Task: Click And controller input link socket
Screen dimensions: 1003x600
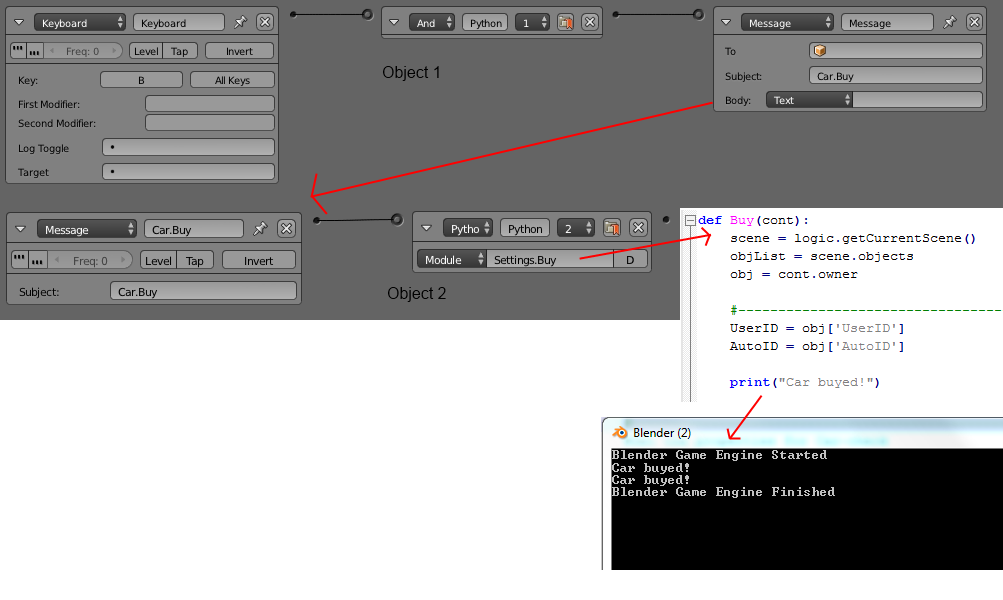Action: [x=367, y=14]
